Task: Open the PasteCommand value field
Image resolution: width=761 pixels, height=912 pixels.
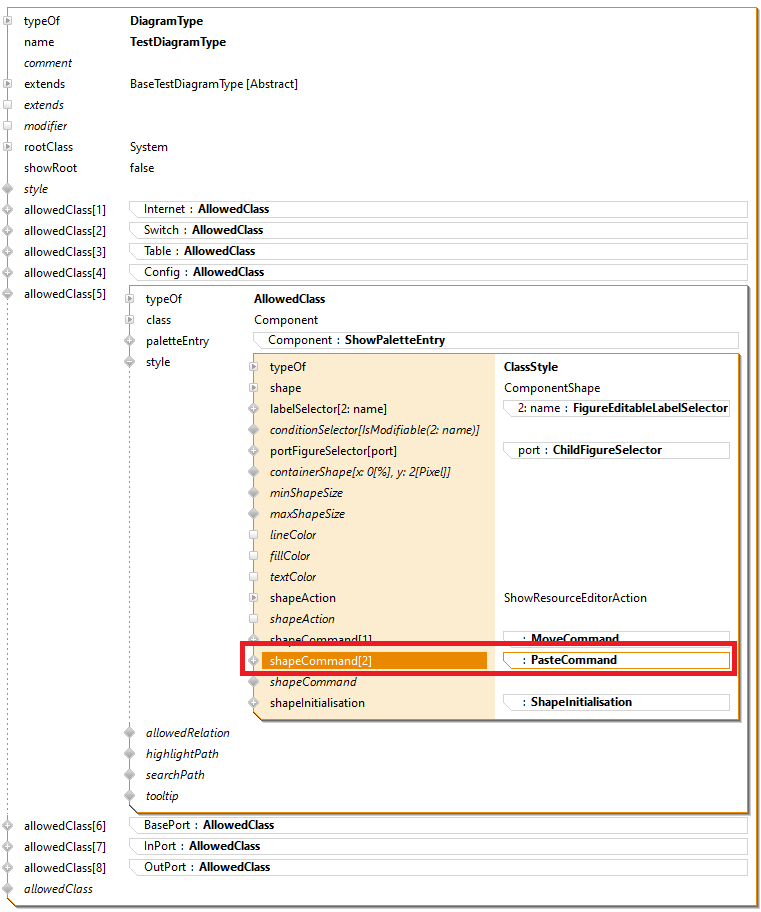Action: tap(616, 660)
